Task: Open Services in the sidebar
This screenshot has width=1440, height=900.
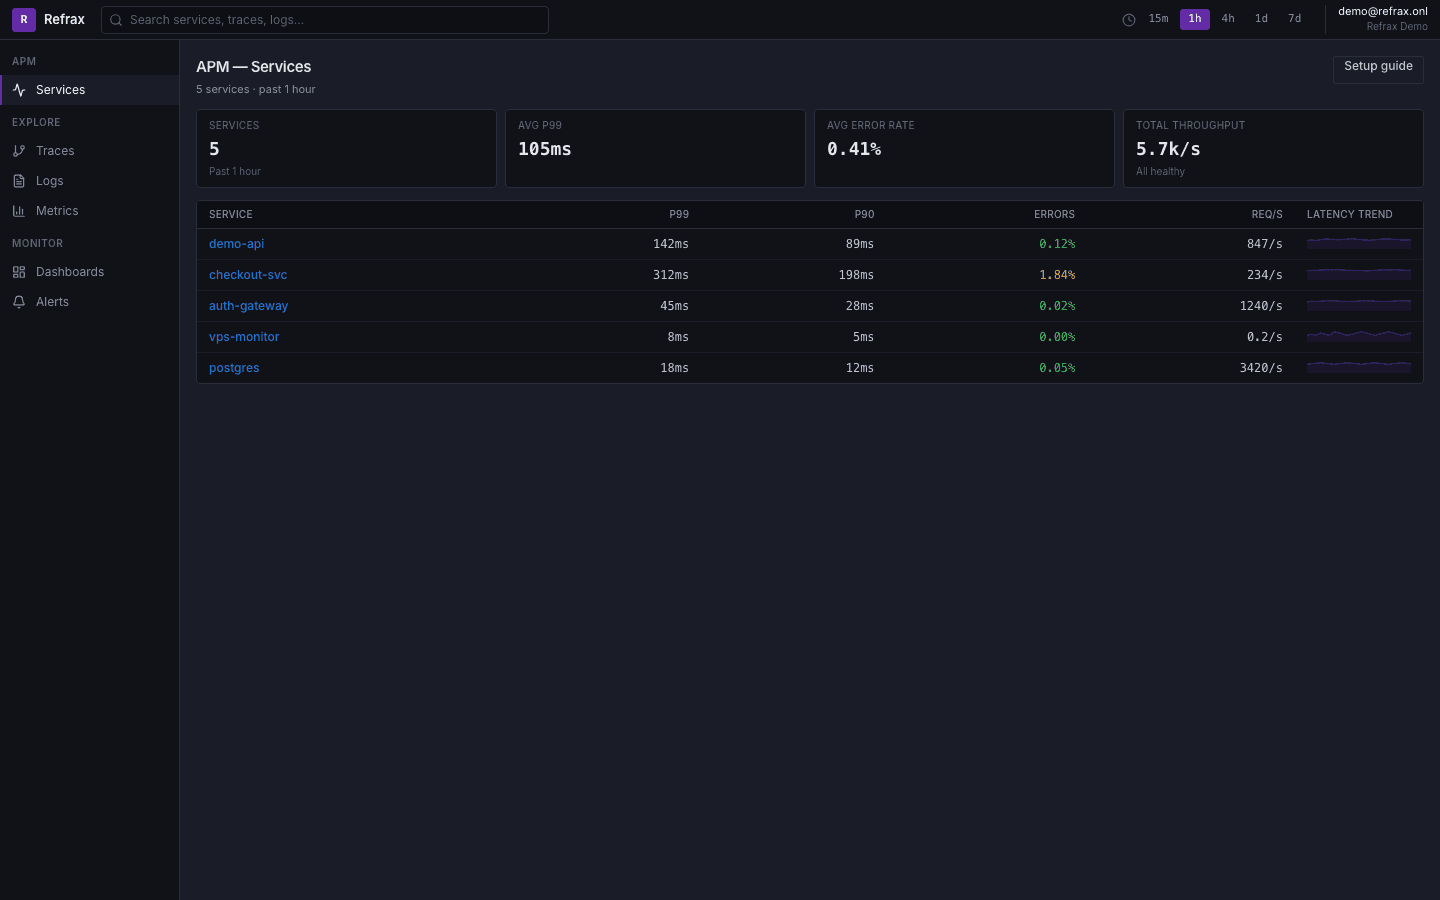Action: pos(90,90)
